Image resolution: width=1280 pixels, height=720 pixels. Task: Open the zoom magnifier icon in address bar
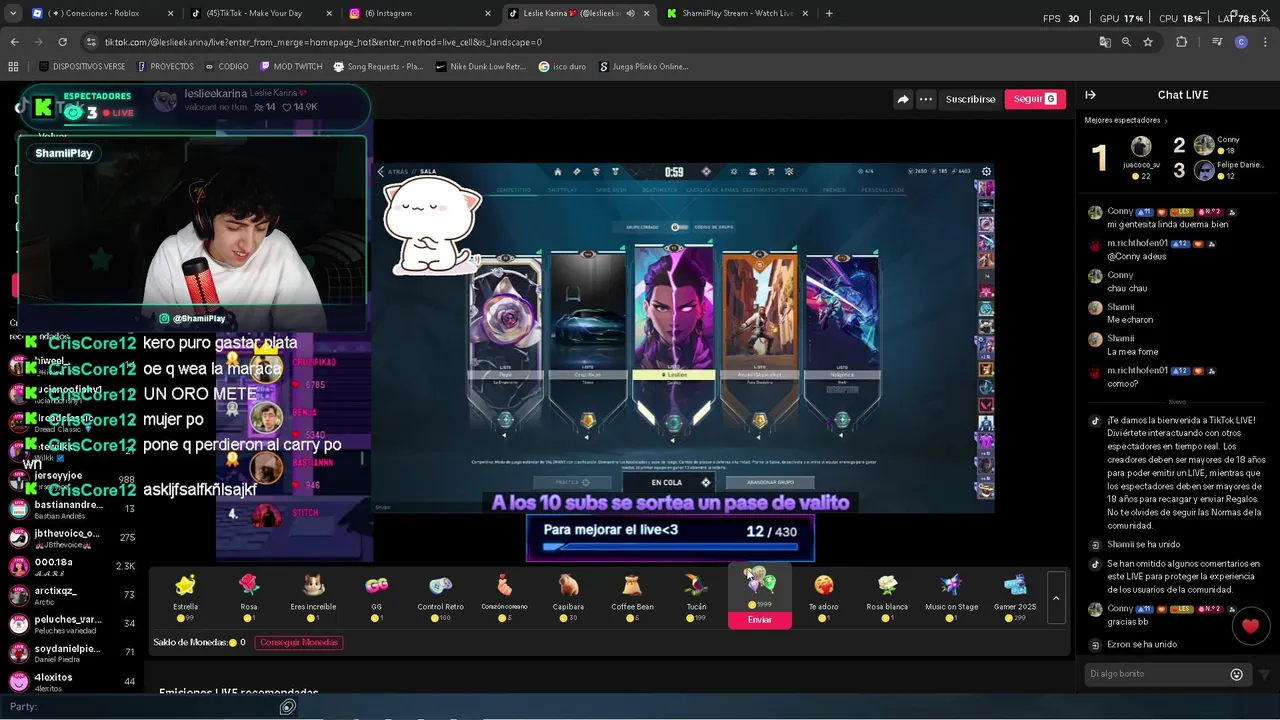[x=1126, y=42]
